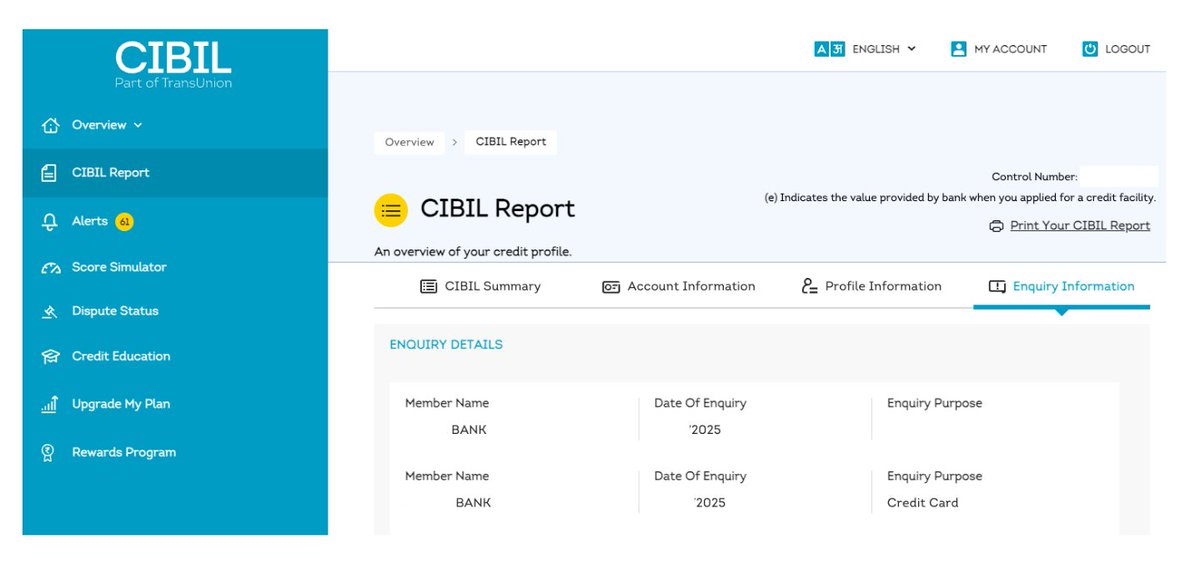Viewport: 1200px width, 575px height.
Task: Click the CIBIL Report breadcrumb
Action: pos(511,142)
